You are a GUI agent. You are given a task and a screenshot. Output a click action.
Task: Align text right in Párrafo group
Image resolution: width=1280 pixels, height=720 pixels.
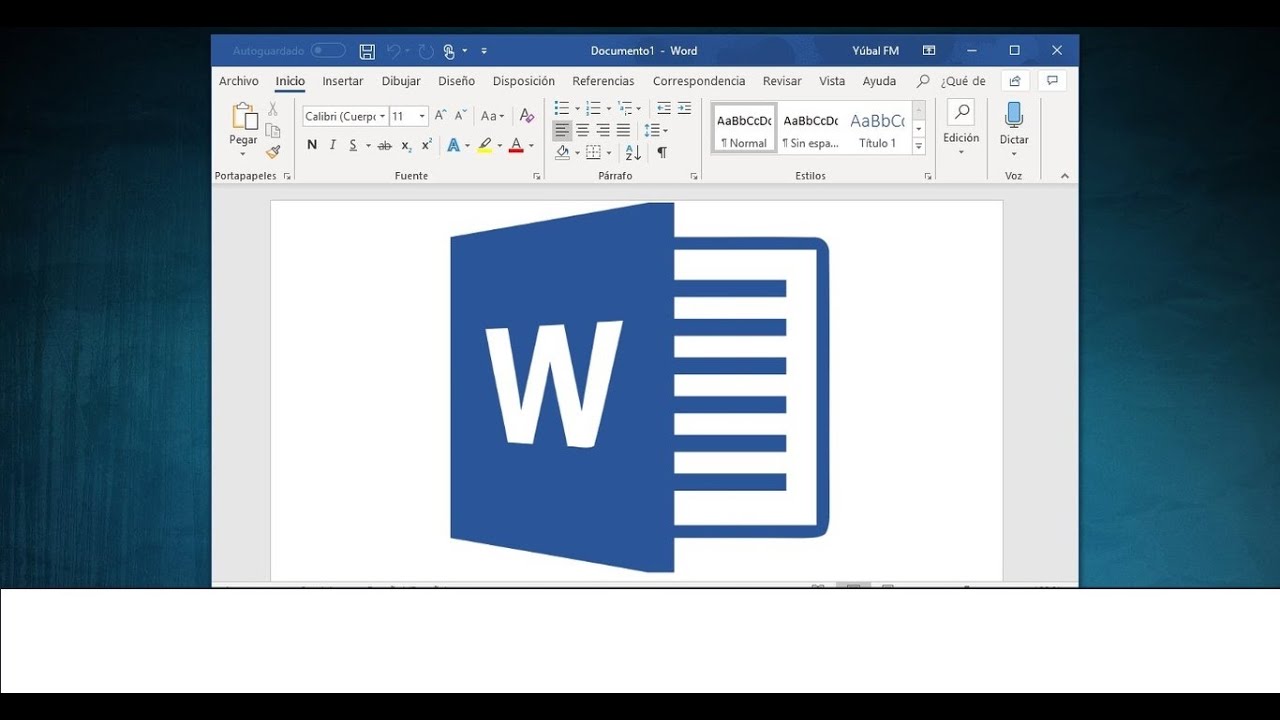pos(603,130)
